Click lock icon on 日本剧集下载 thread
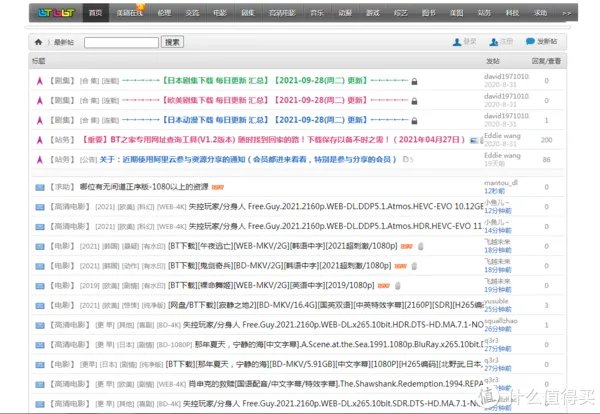Image resolution: width=600 pixels, height=414 pixels. pos(414,81)
